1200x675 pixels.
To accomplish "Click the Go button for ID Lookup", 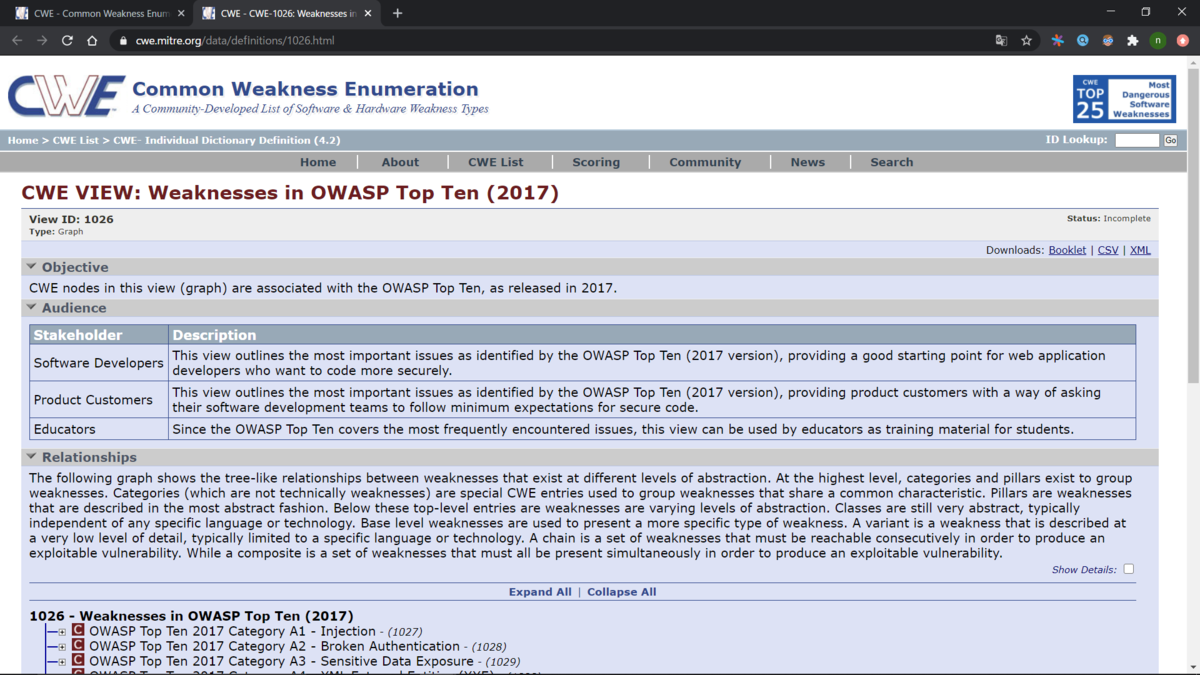I will pyautogui.click(x=1170, y=140).
